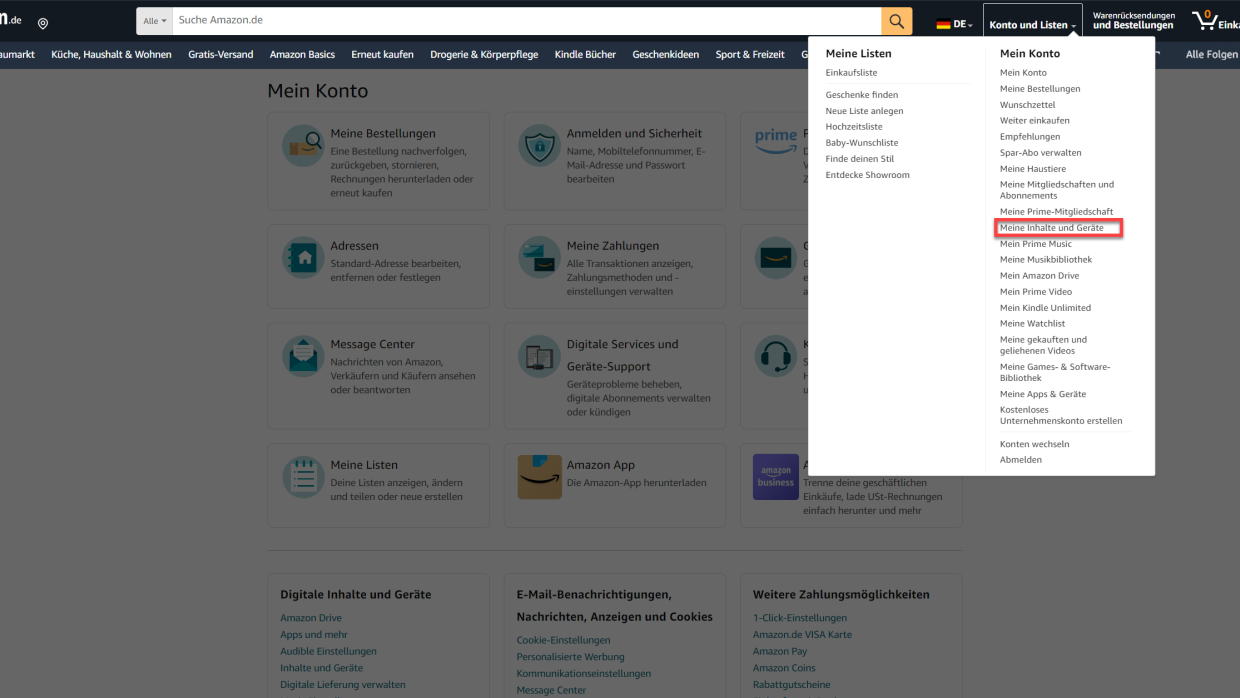The width and height of the screenshot is (1240, 698).
Task: Select Meine Inhalte und Geräte
Action: (1052, 228)
